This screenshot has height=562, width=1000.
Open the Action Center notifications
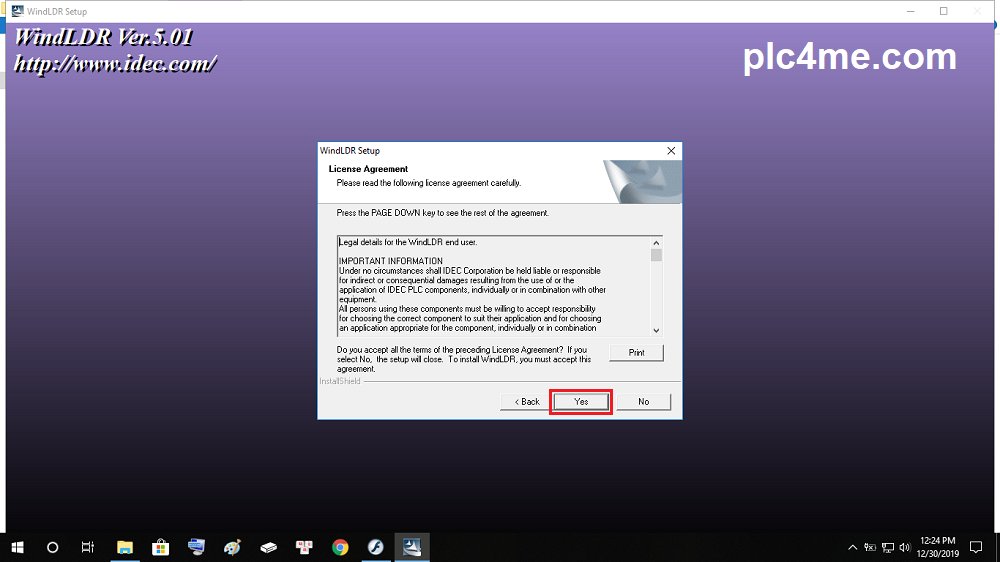point(976,547)
